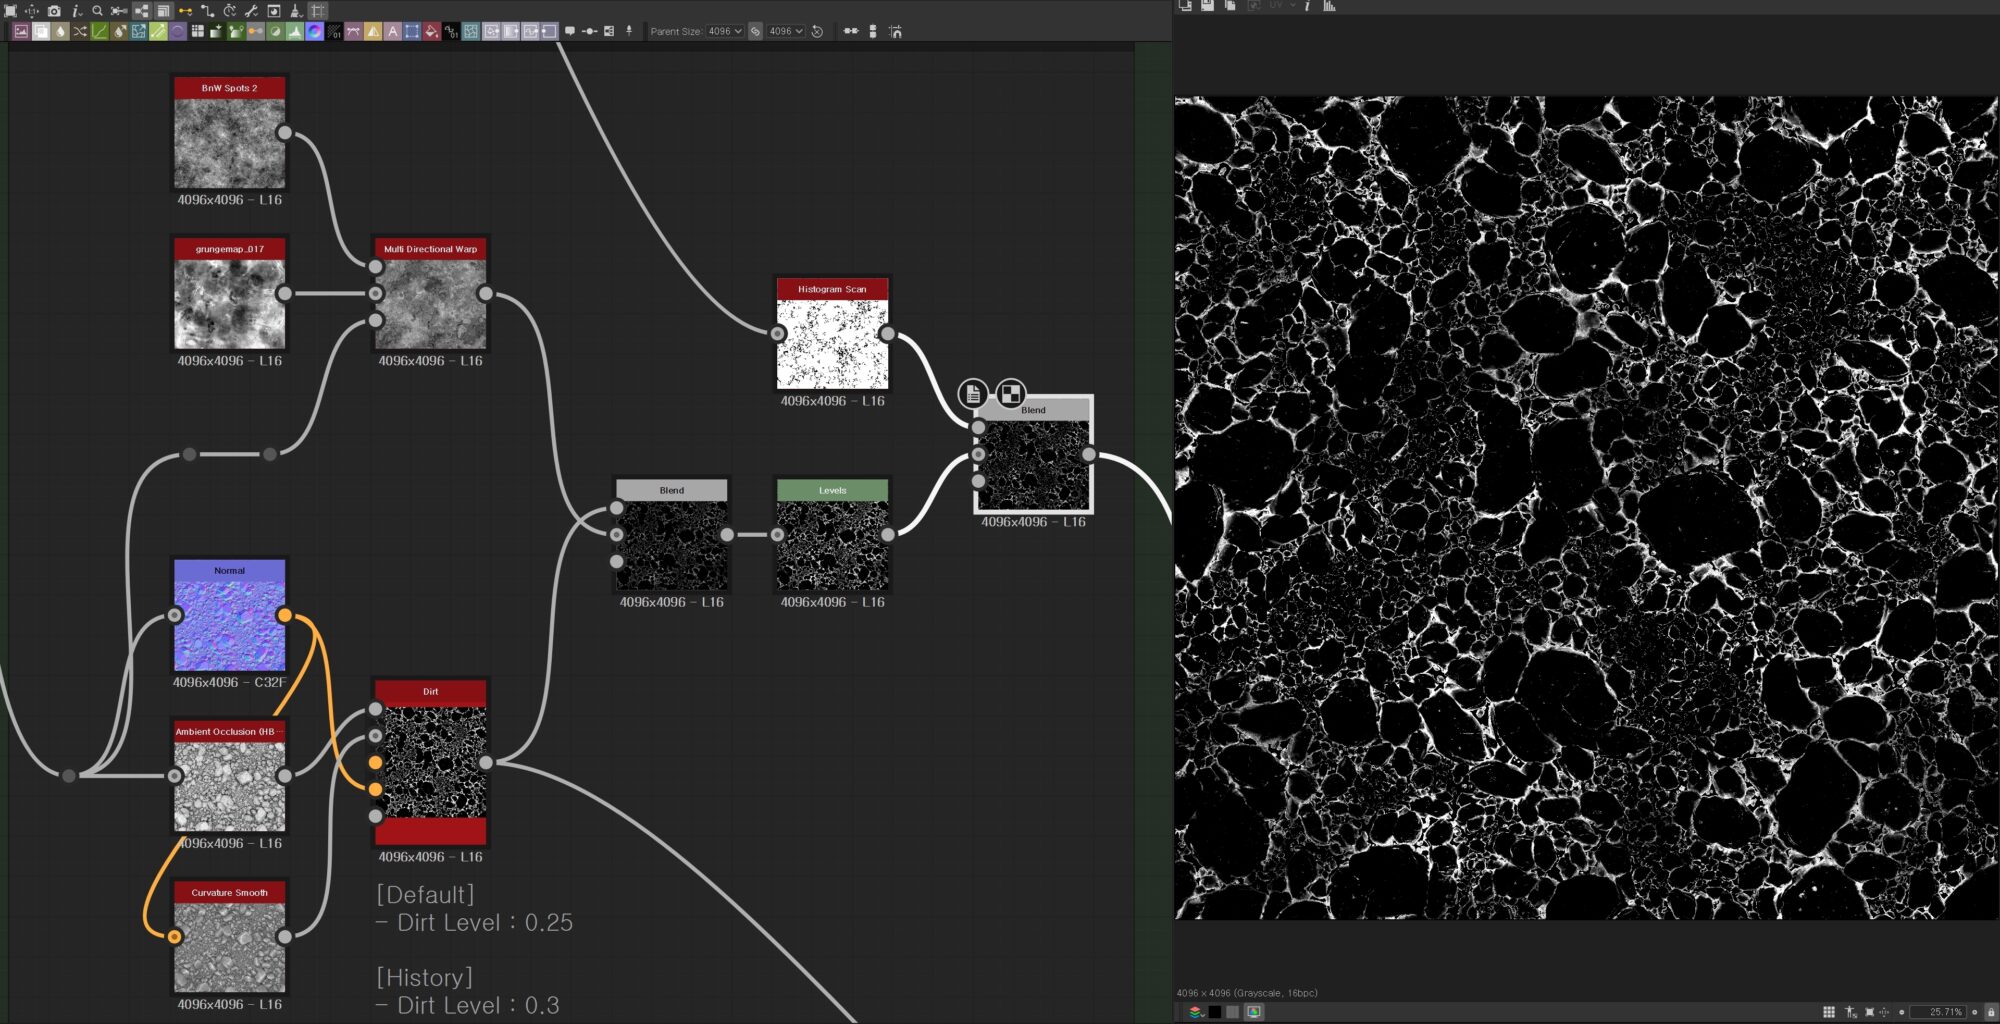Click the grid display icon near the zoom percentage
The height and width of the screenshot is (1024, 2000).
tap(1830, 1012)
